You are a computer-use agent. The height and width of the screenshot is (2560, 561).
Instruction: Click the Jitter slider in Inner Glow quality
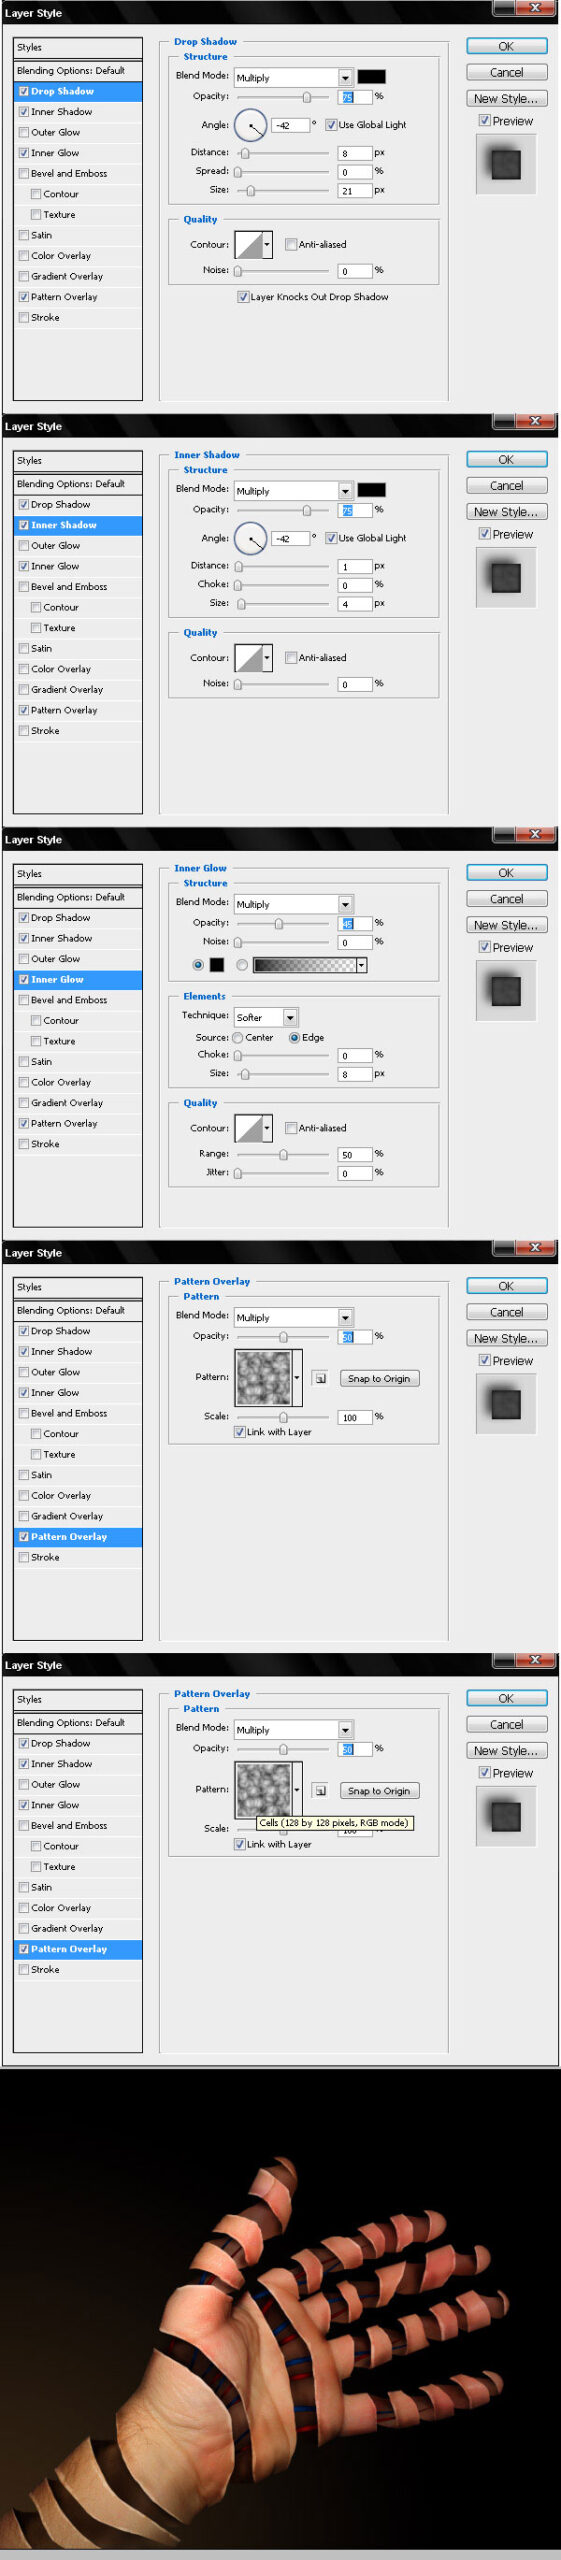point(282,1173)
